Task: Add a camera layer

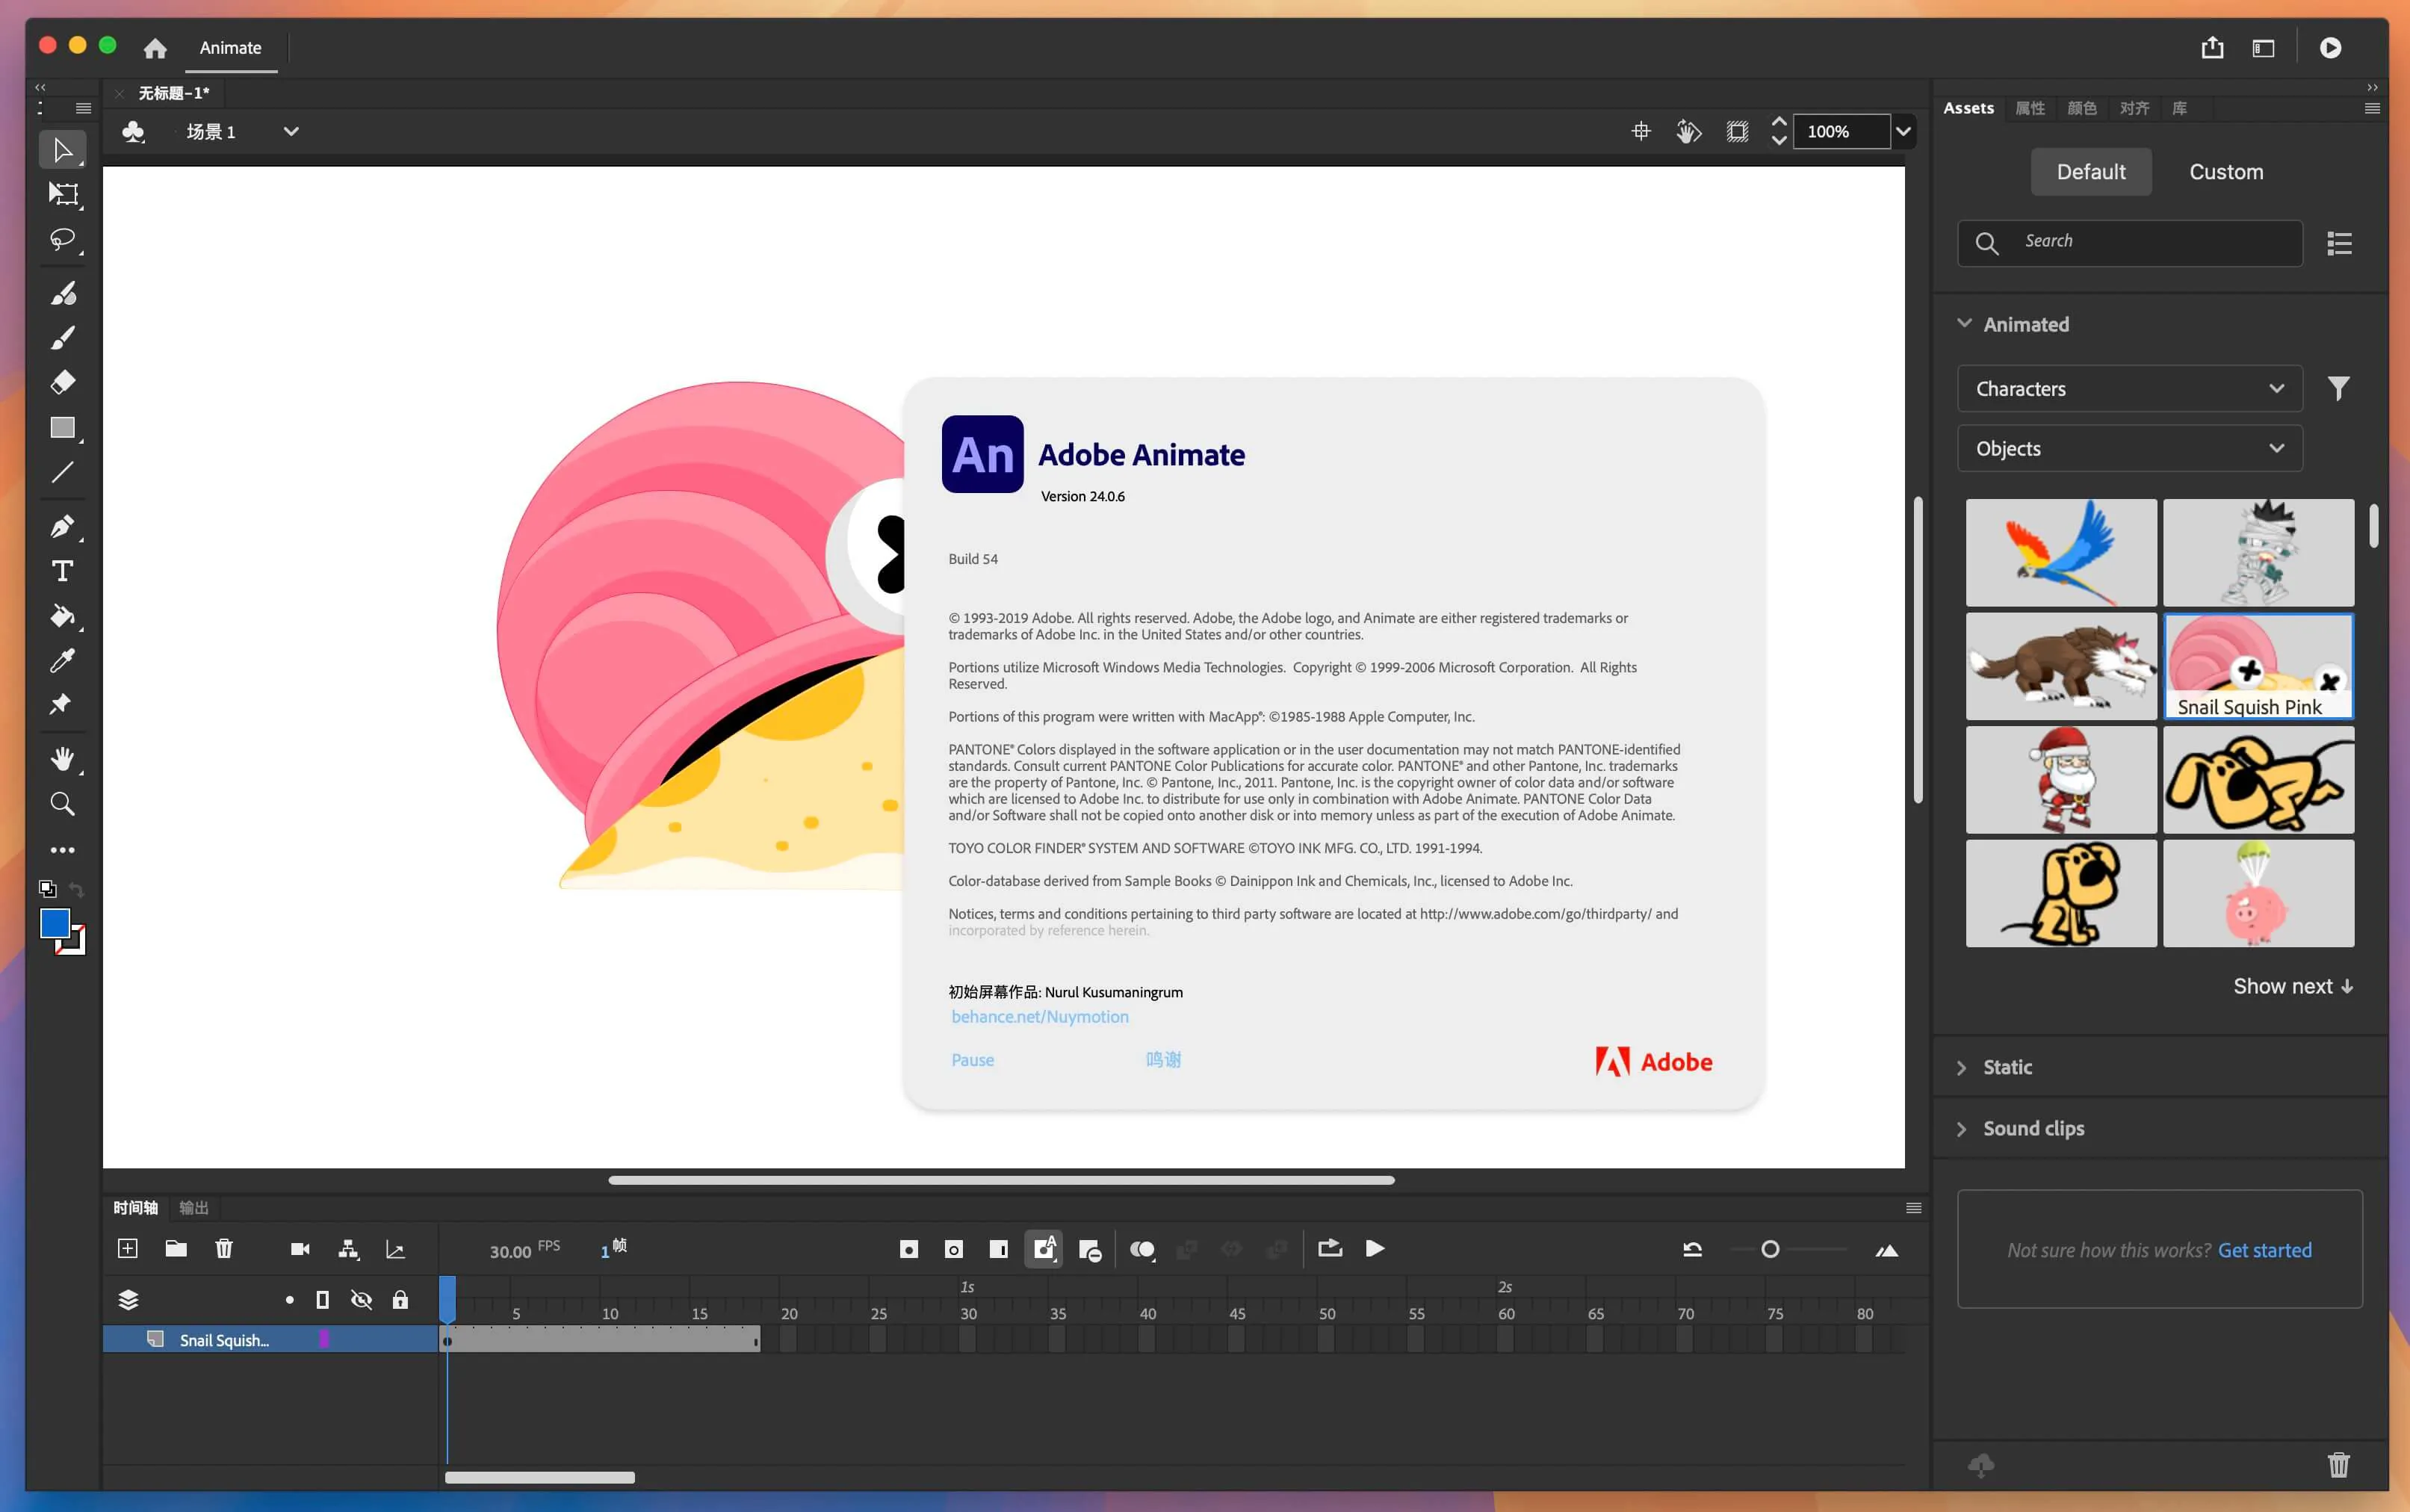Action: click(x=300, y=1249)
